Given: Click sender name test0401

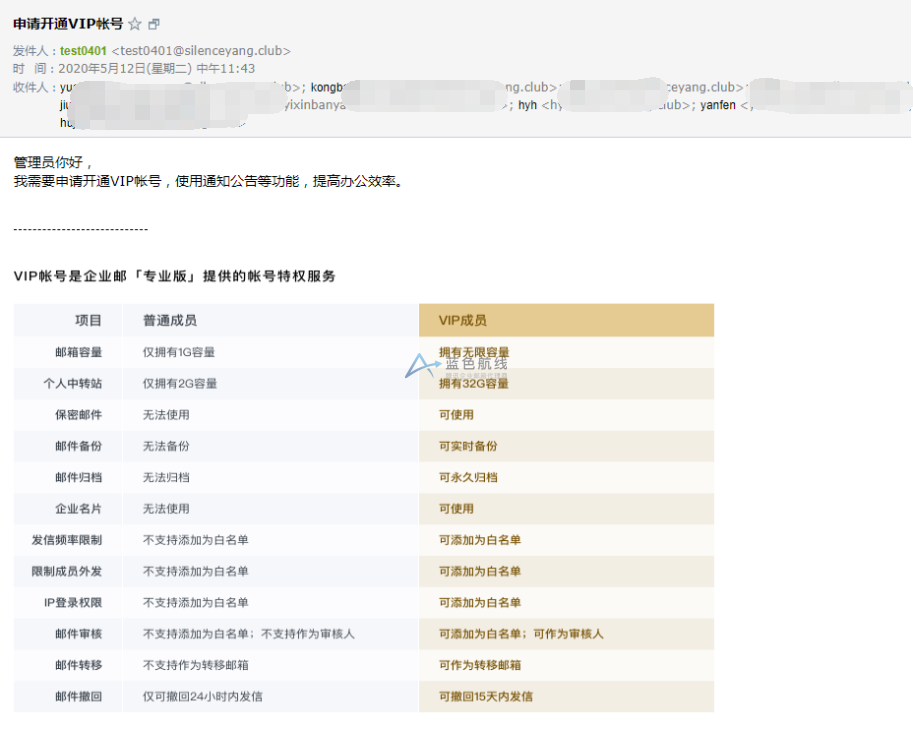Looking at the screenshot, I should click(83, 51).
